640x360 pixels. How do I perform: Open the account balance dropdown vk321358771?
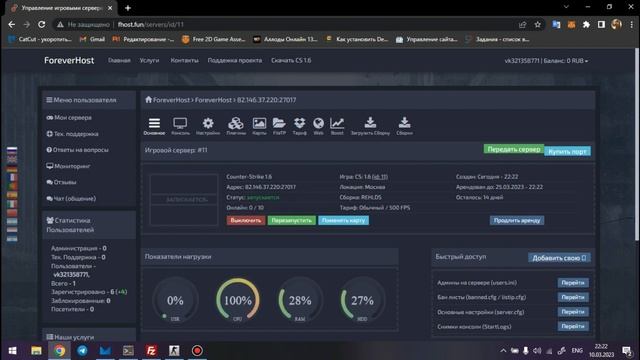coord(546,60)
